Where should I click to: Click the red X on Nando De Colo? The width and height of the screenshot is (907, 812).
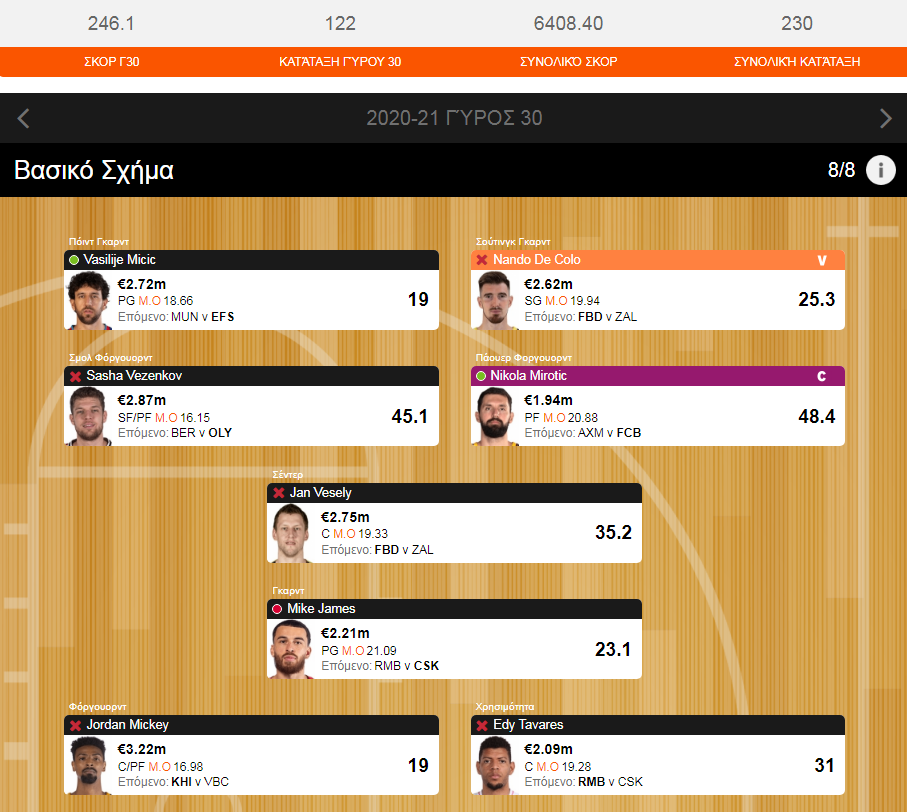[x=482, y=260]
